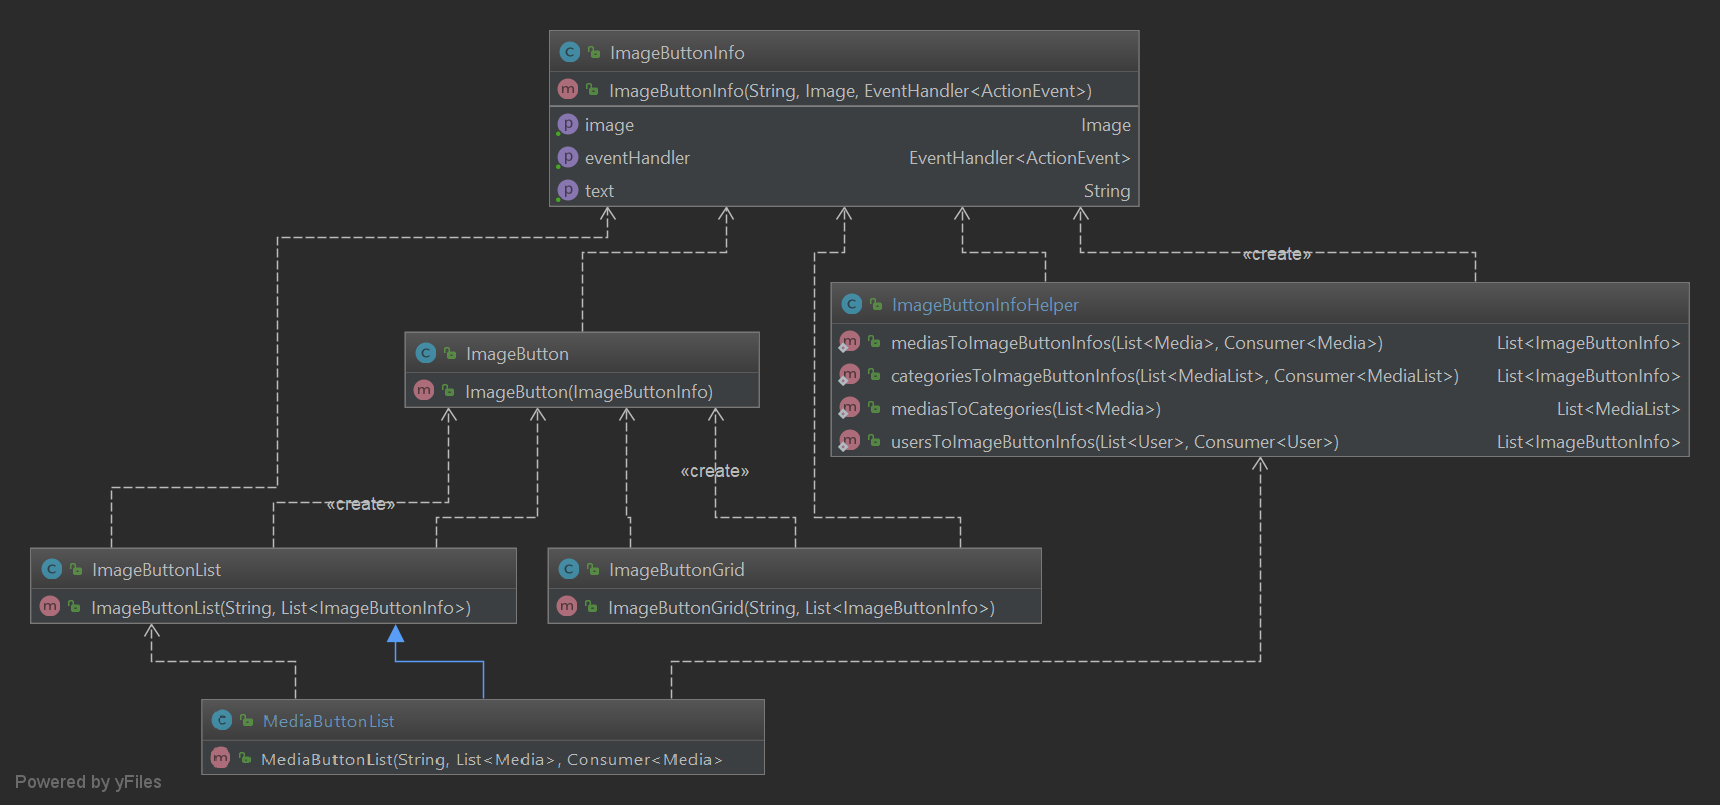Image resolution: width=1720 pixels, height=805 pixels.
Task: Click mediasToCategories(List<Media>) method
Action: click(1026, 409)
